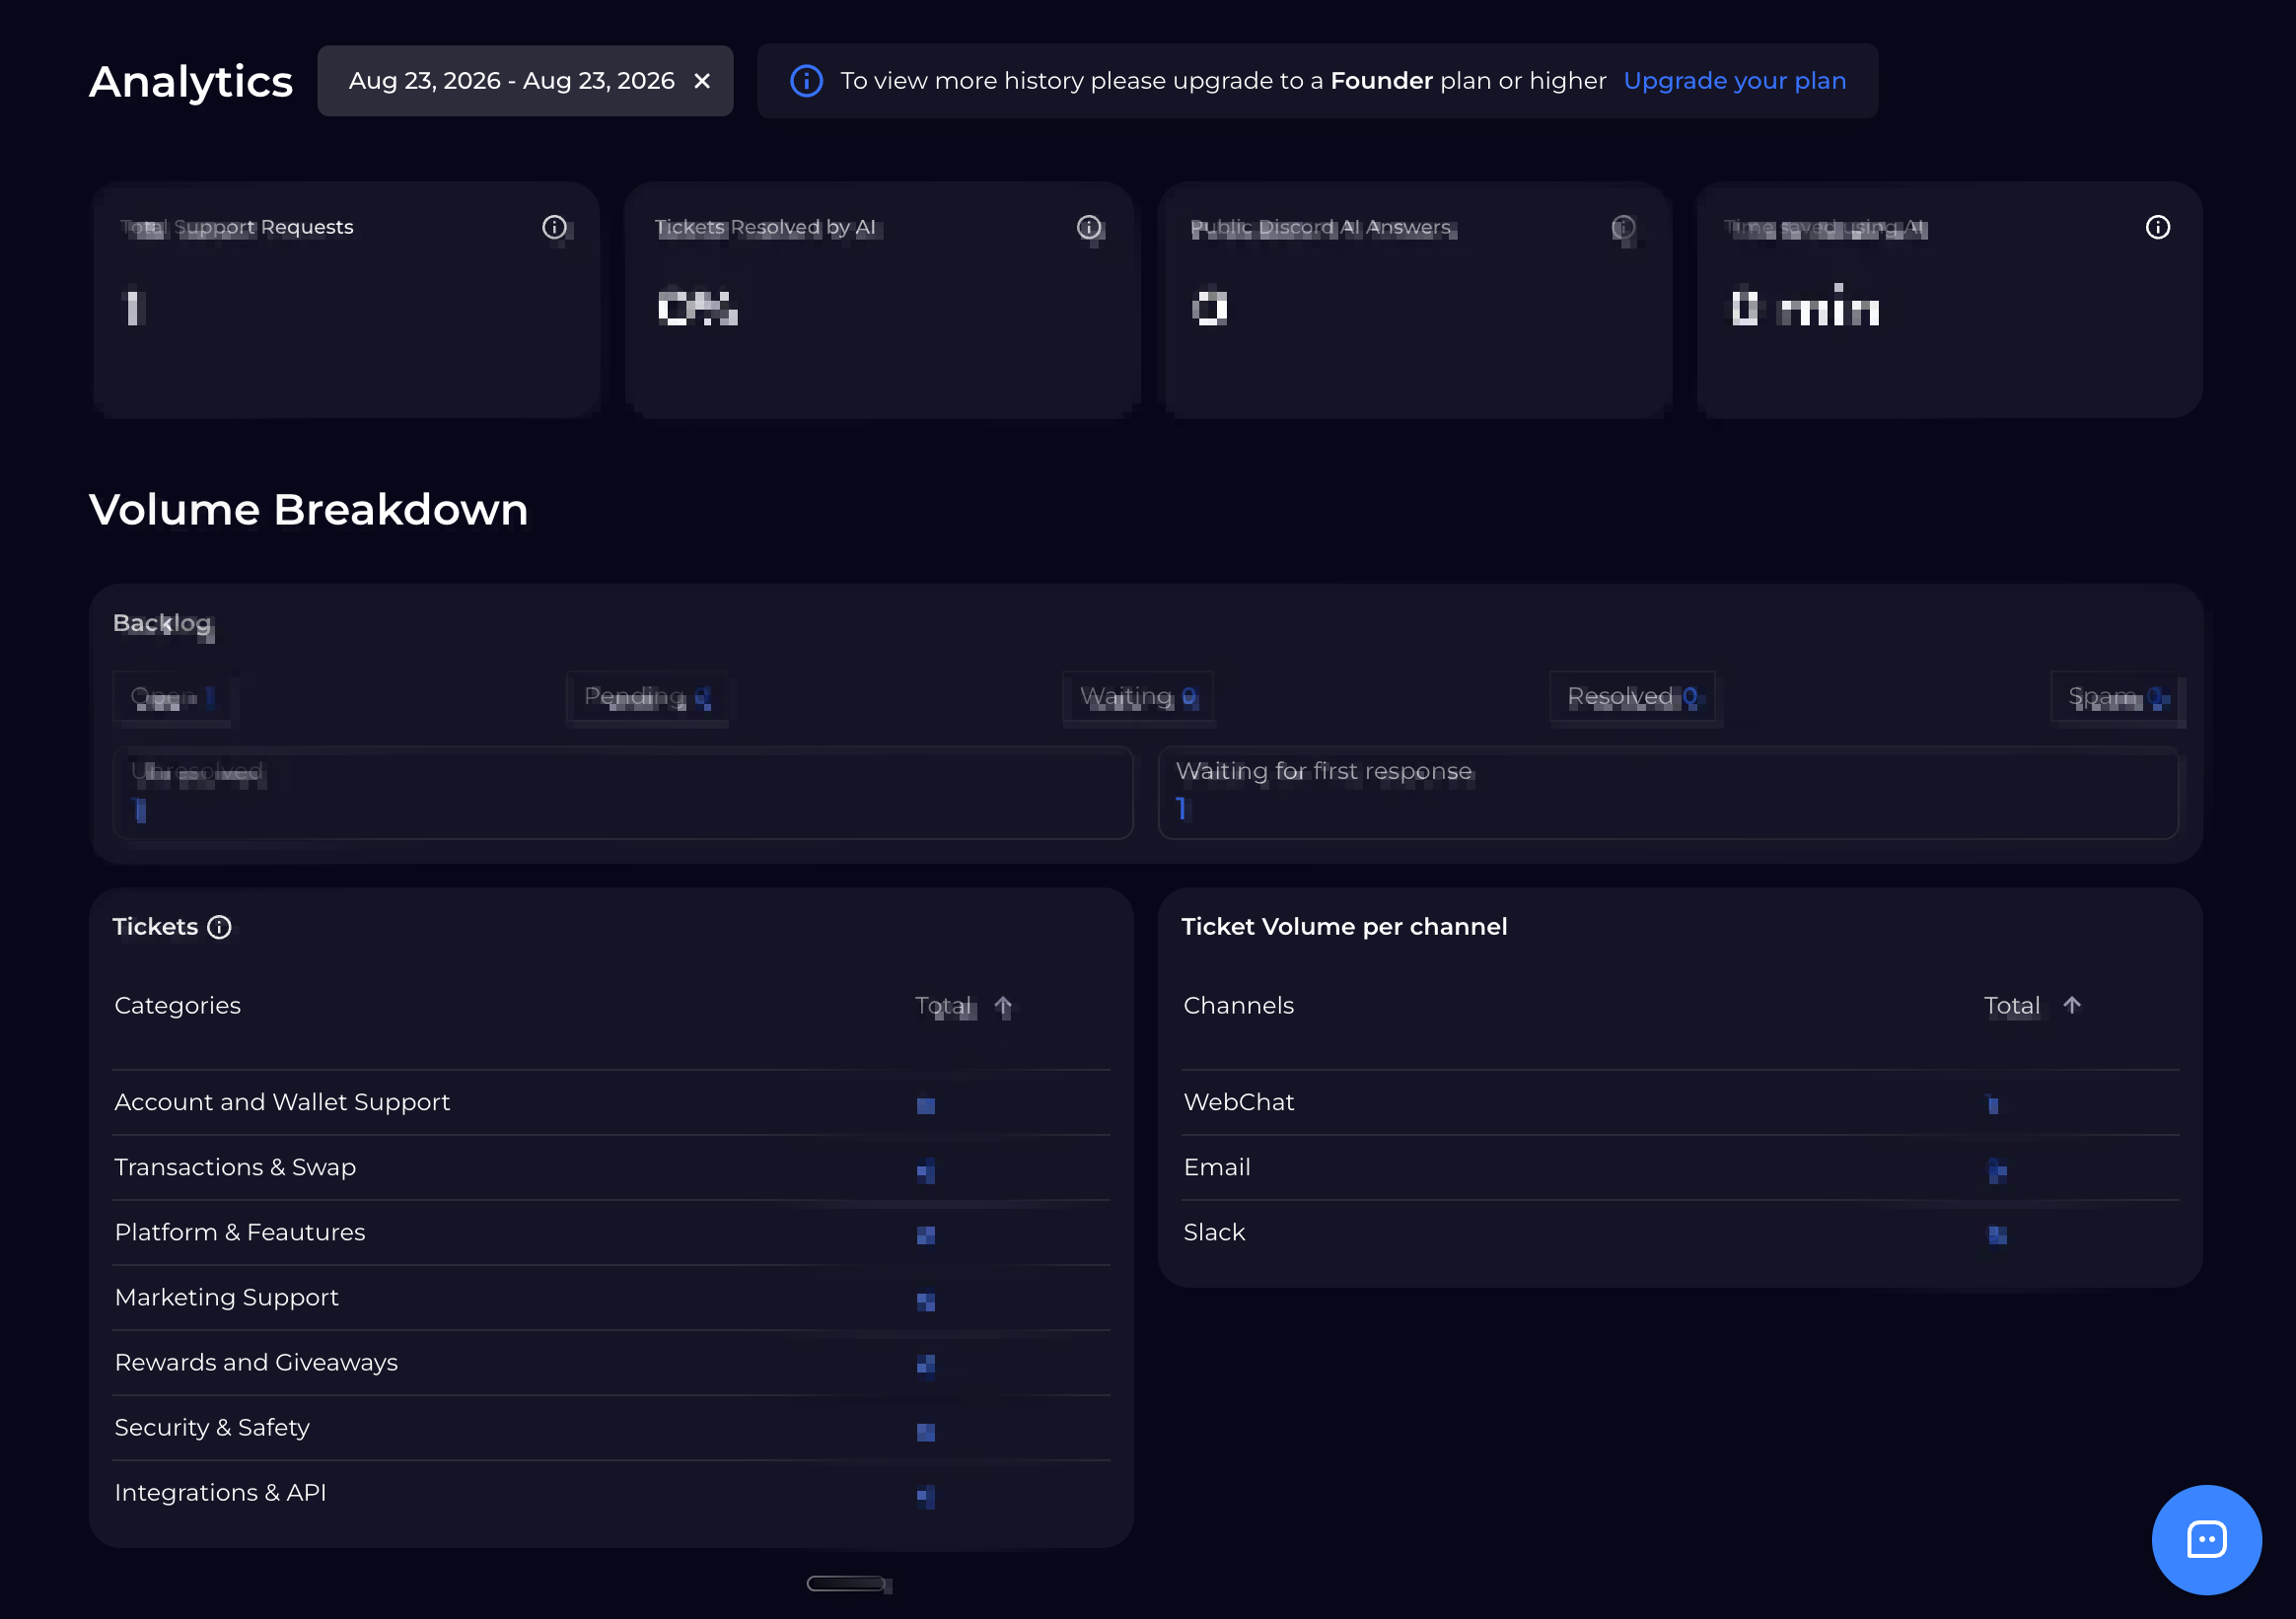The height and width of the screenshot is (1619, 2296).
Task: Select the Email channel row
Action: tap(1680, 1167)
